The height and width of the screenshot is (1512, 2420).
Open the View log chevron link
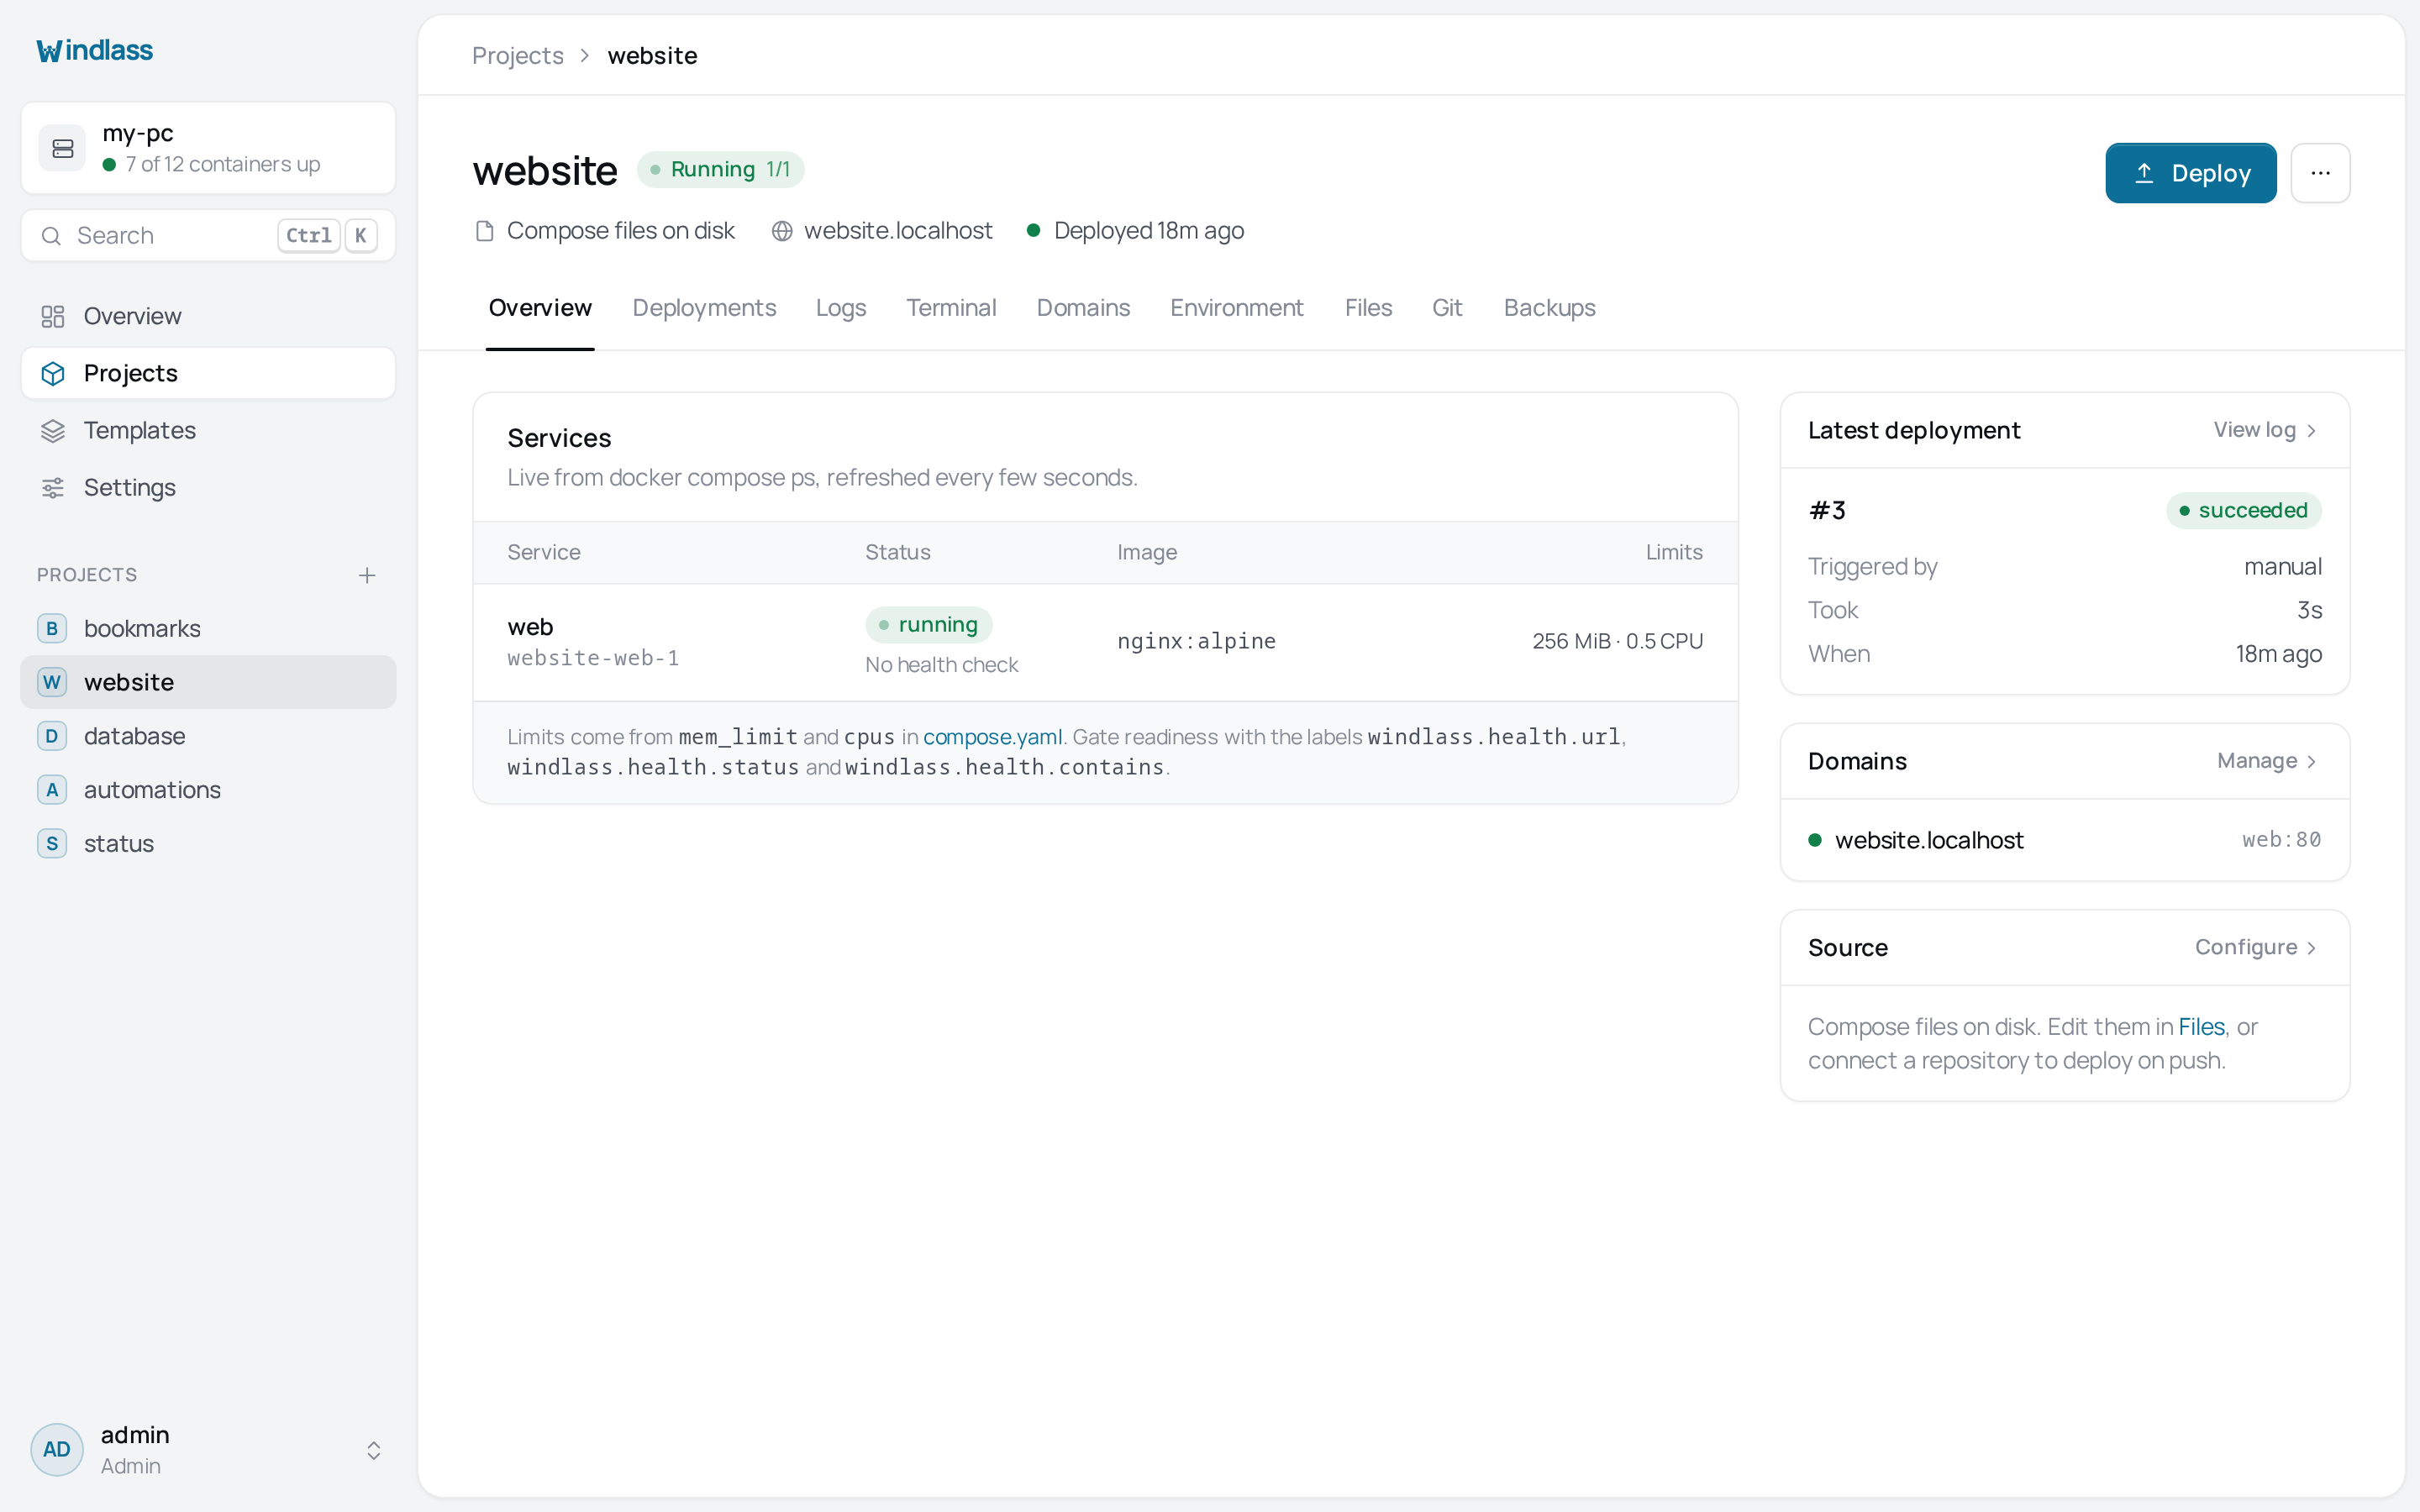point(2264,430)
